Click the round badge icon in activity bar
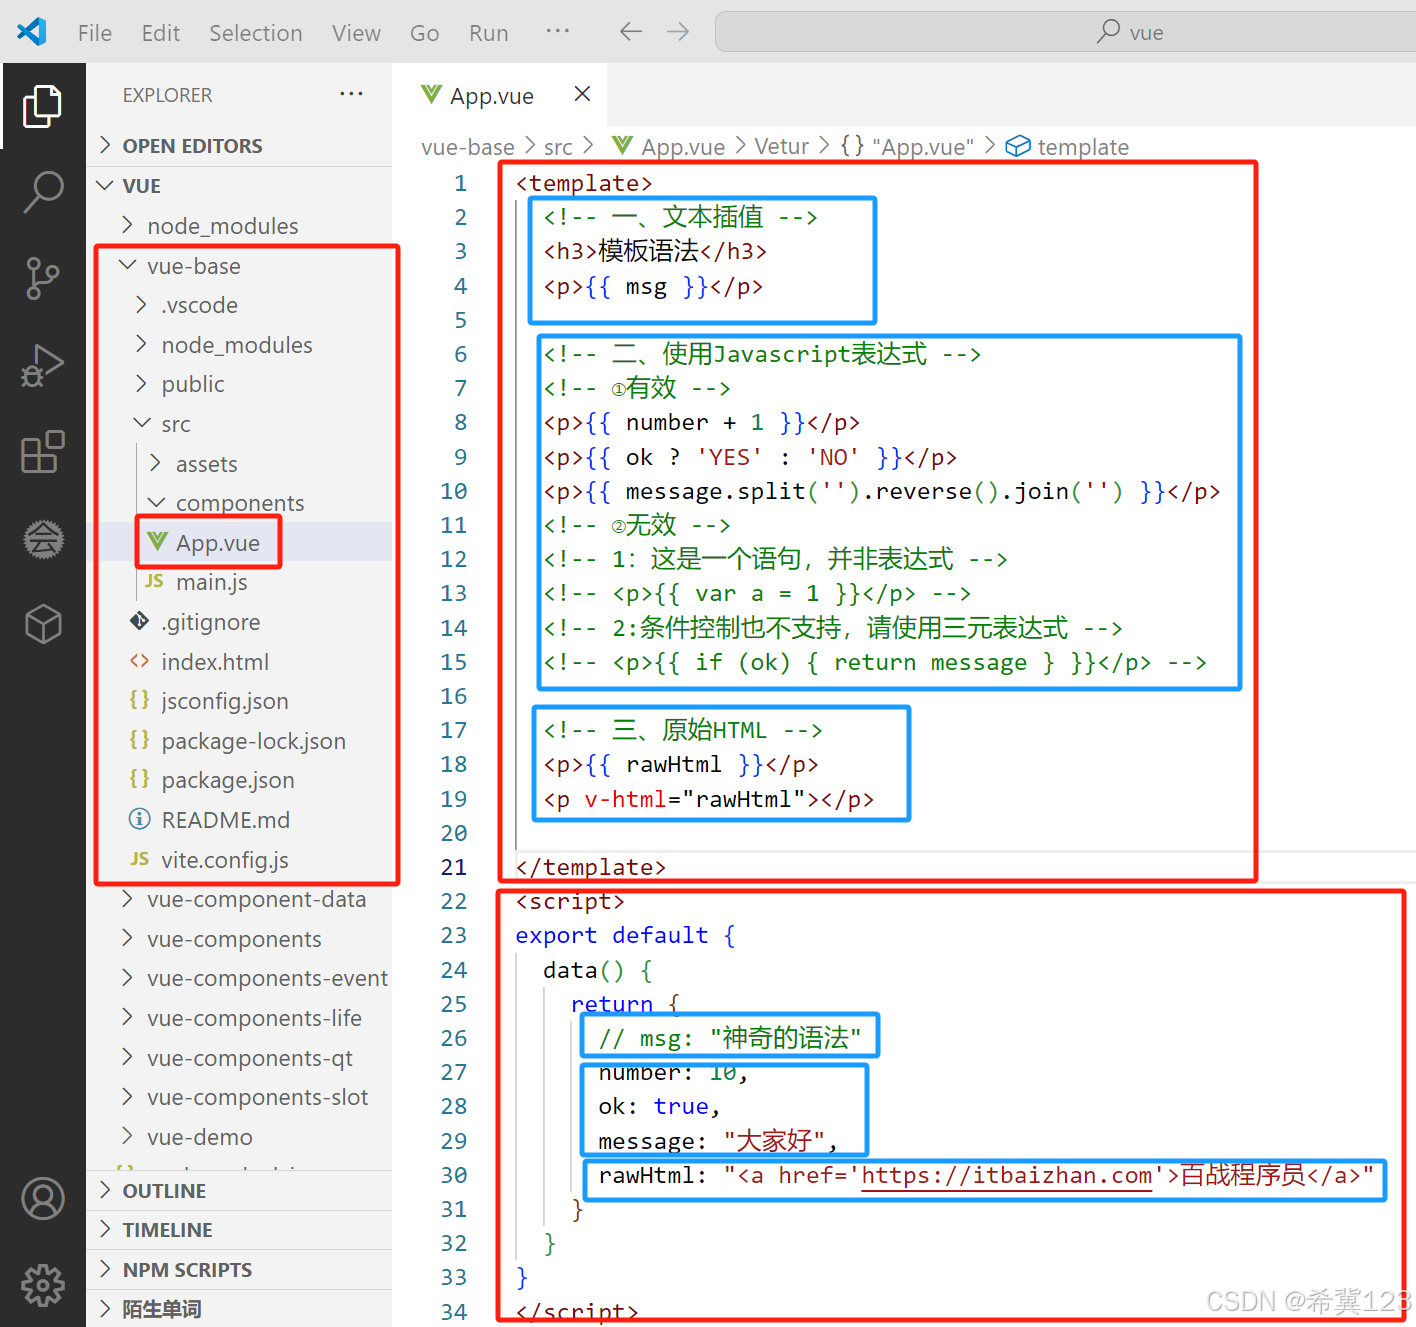The height and width of the screenshot is (1327, 1416). pos(43,539)
